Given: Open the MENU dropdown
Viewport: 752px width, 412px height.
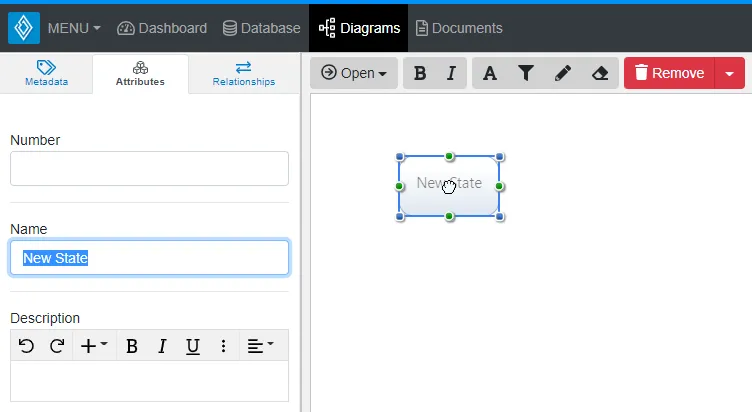Looking at the screenshot, I should pyautogui.click(x=73, y=28).
